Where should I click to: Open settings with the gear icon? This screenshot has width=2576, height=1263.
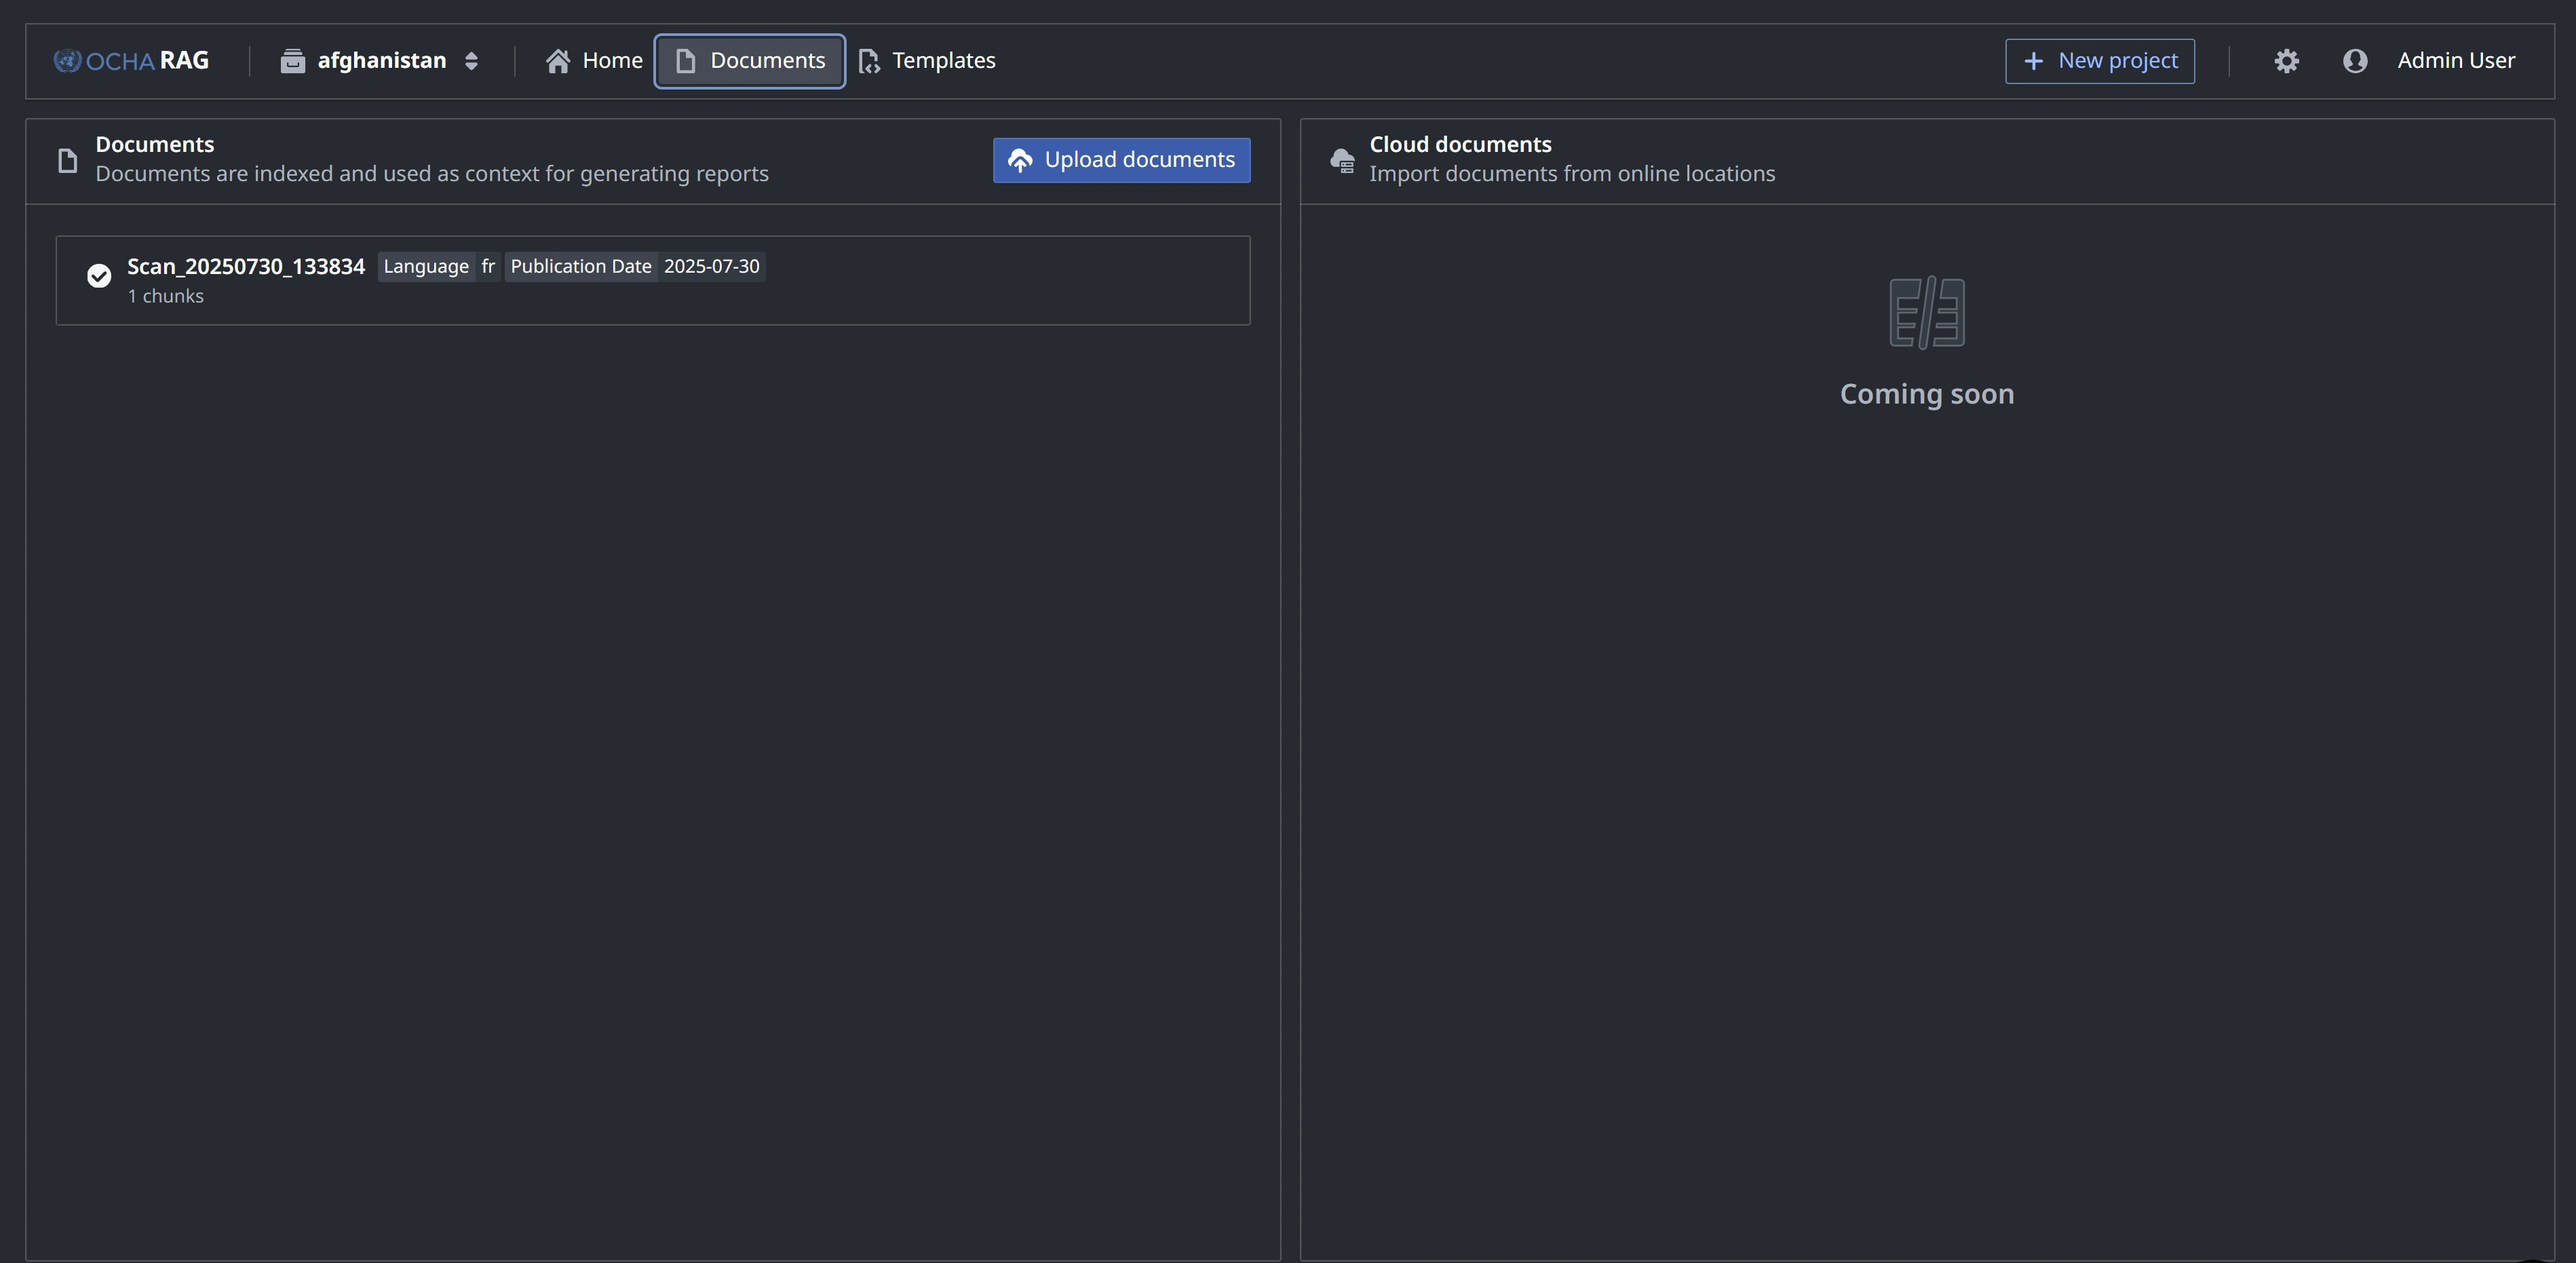pos(2286,61)
